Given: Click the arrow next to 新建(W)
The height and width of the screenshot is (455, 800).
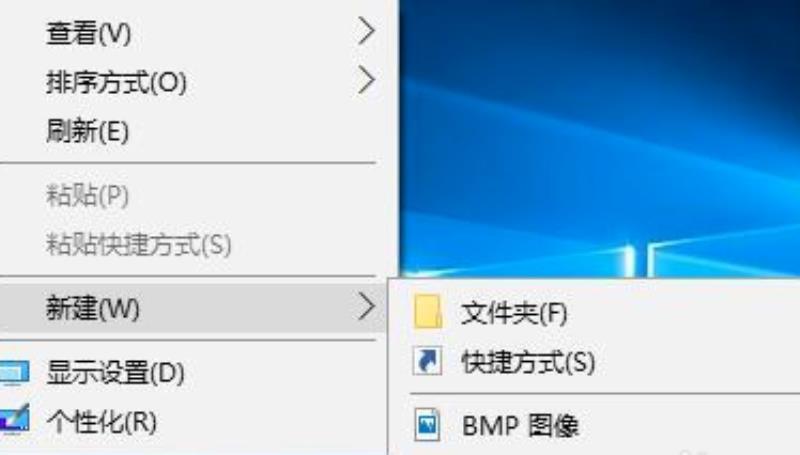Looking at the screenshot, I should tap(366, 307).
